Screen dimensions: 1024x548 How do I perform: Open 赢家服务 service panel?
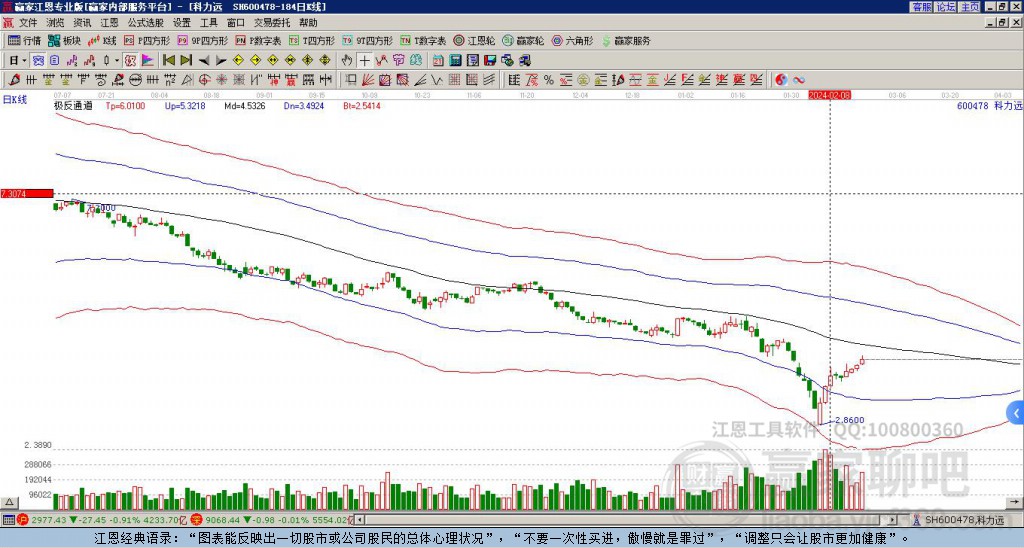pos(625,40)
